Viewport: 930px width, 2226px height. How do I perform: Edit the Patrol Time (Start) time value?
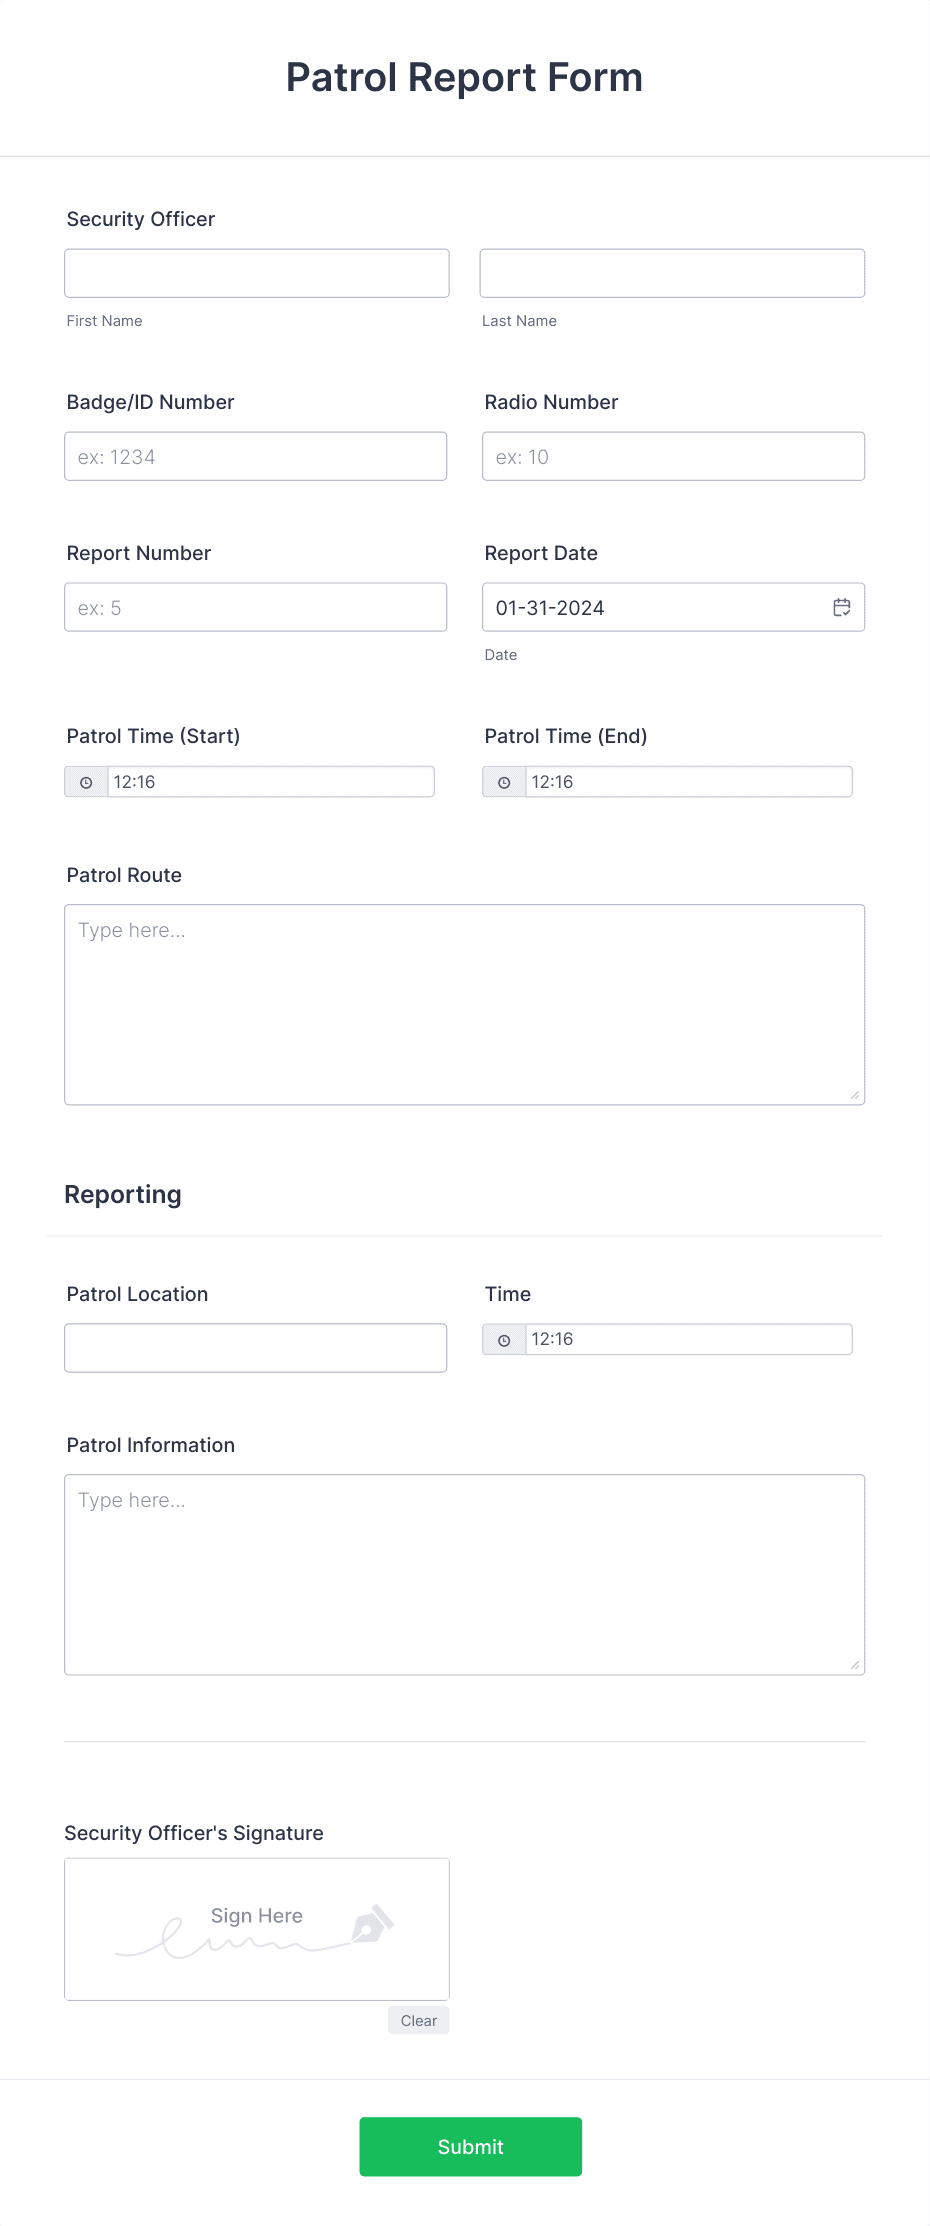[270, 782]
